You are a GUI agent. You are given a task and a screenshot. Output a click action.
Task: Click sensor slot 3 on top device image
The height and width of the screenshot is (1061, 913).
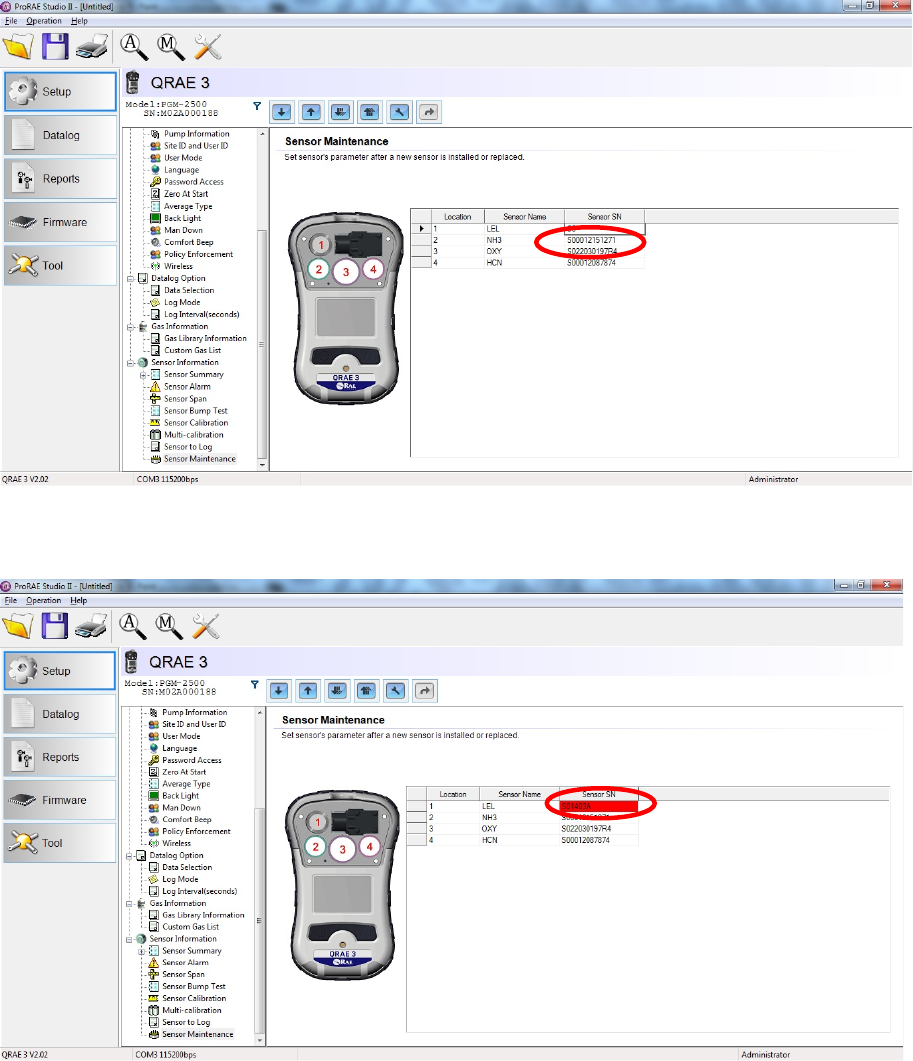click(x=346, y=272)
